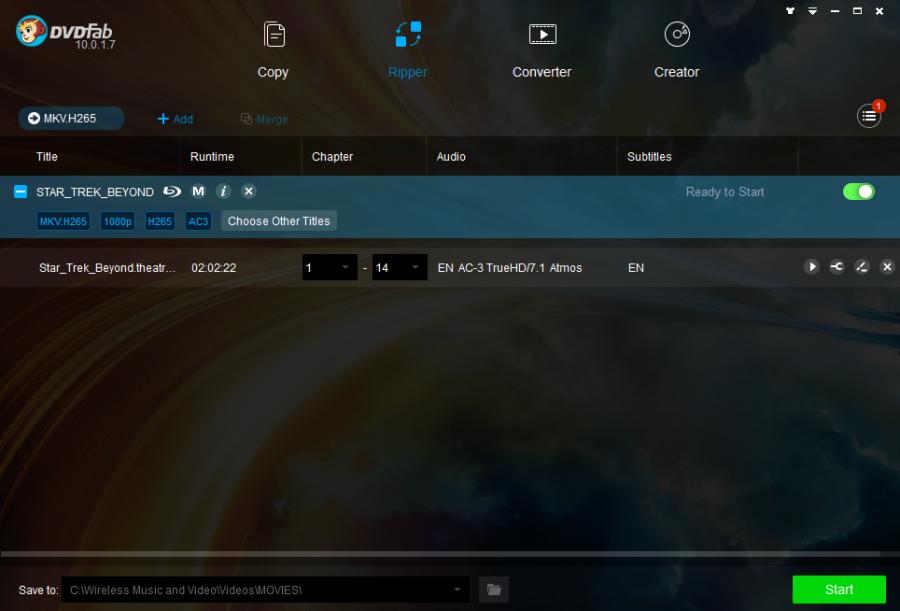900x611 pixels.
Task: Click the Blu-ray disc icon
Action: [x=172, y=191]
